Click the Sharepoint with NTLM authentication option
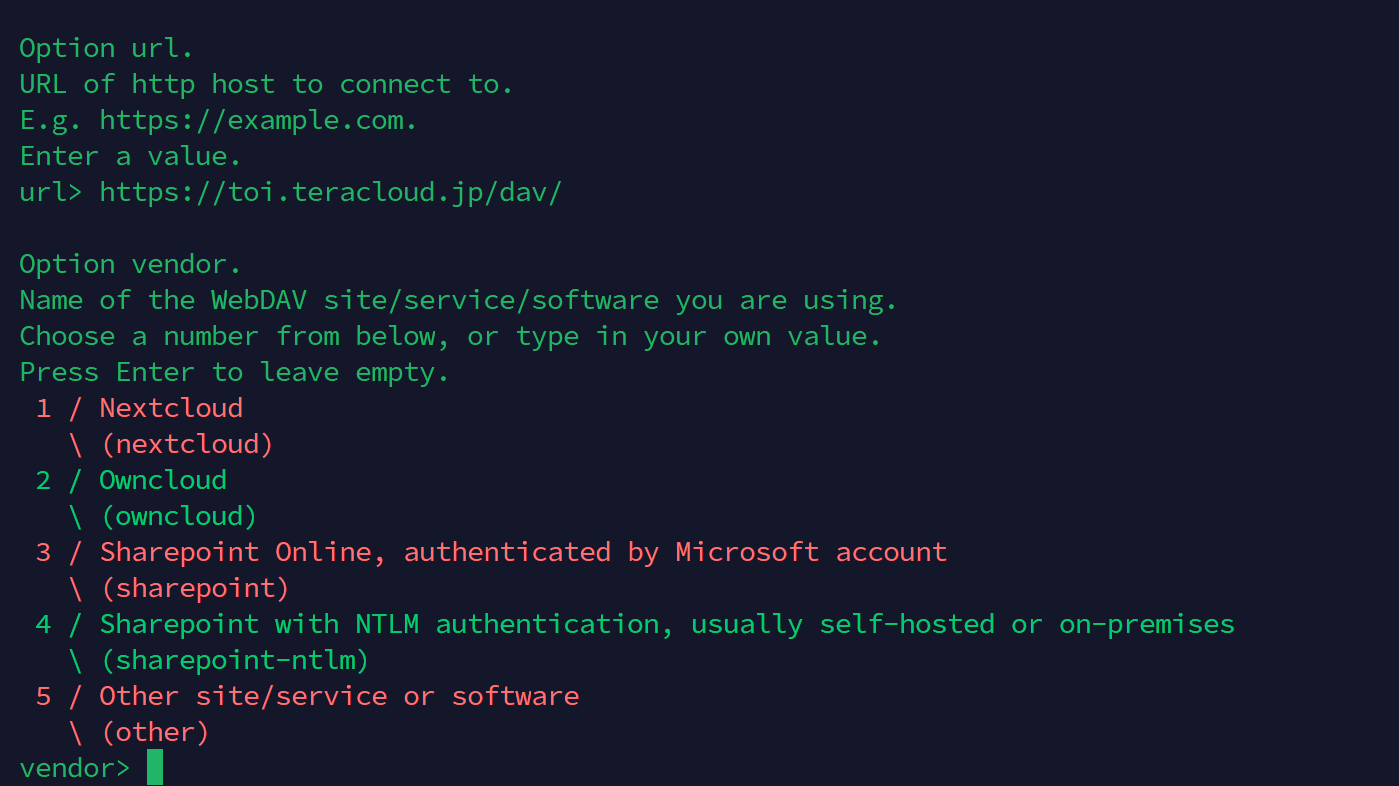1399x786 pixels. (666, 624)
